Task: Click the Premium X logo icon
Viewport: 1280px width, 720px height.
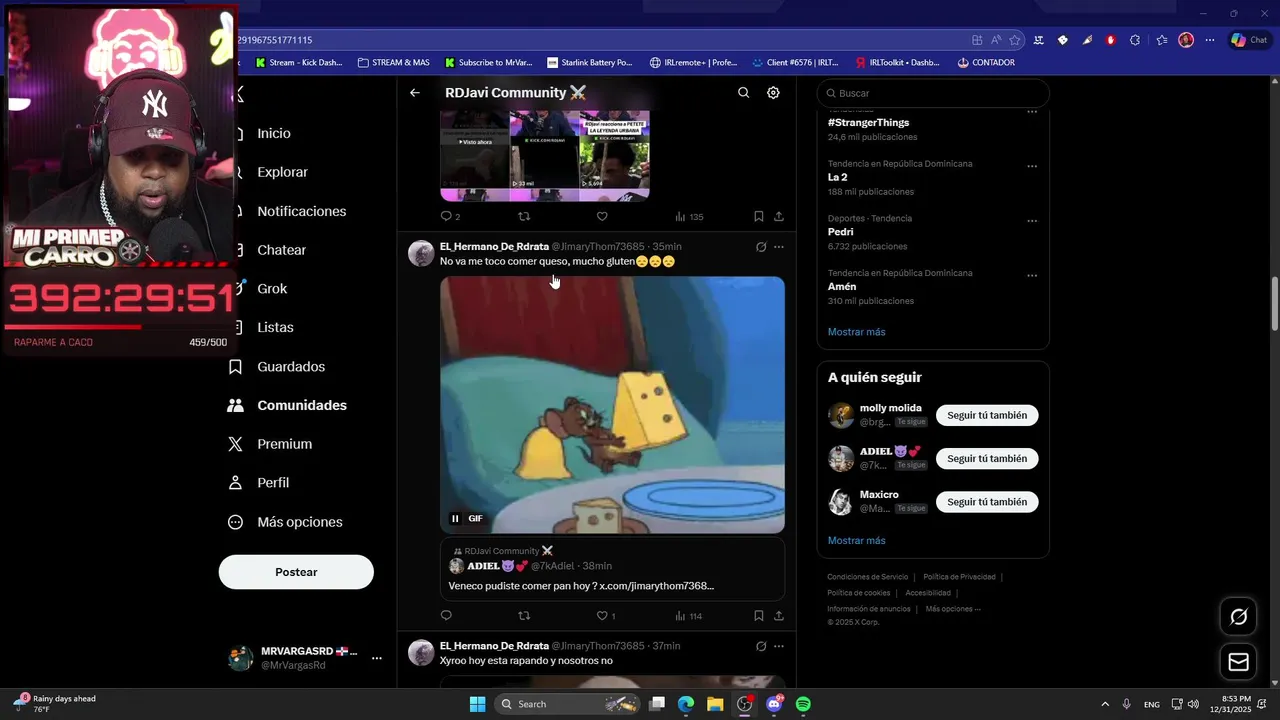Action: [236, 444]
